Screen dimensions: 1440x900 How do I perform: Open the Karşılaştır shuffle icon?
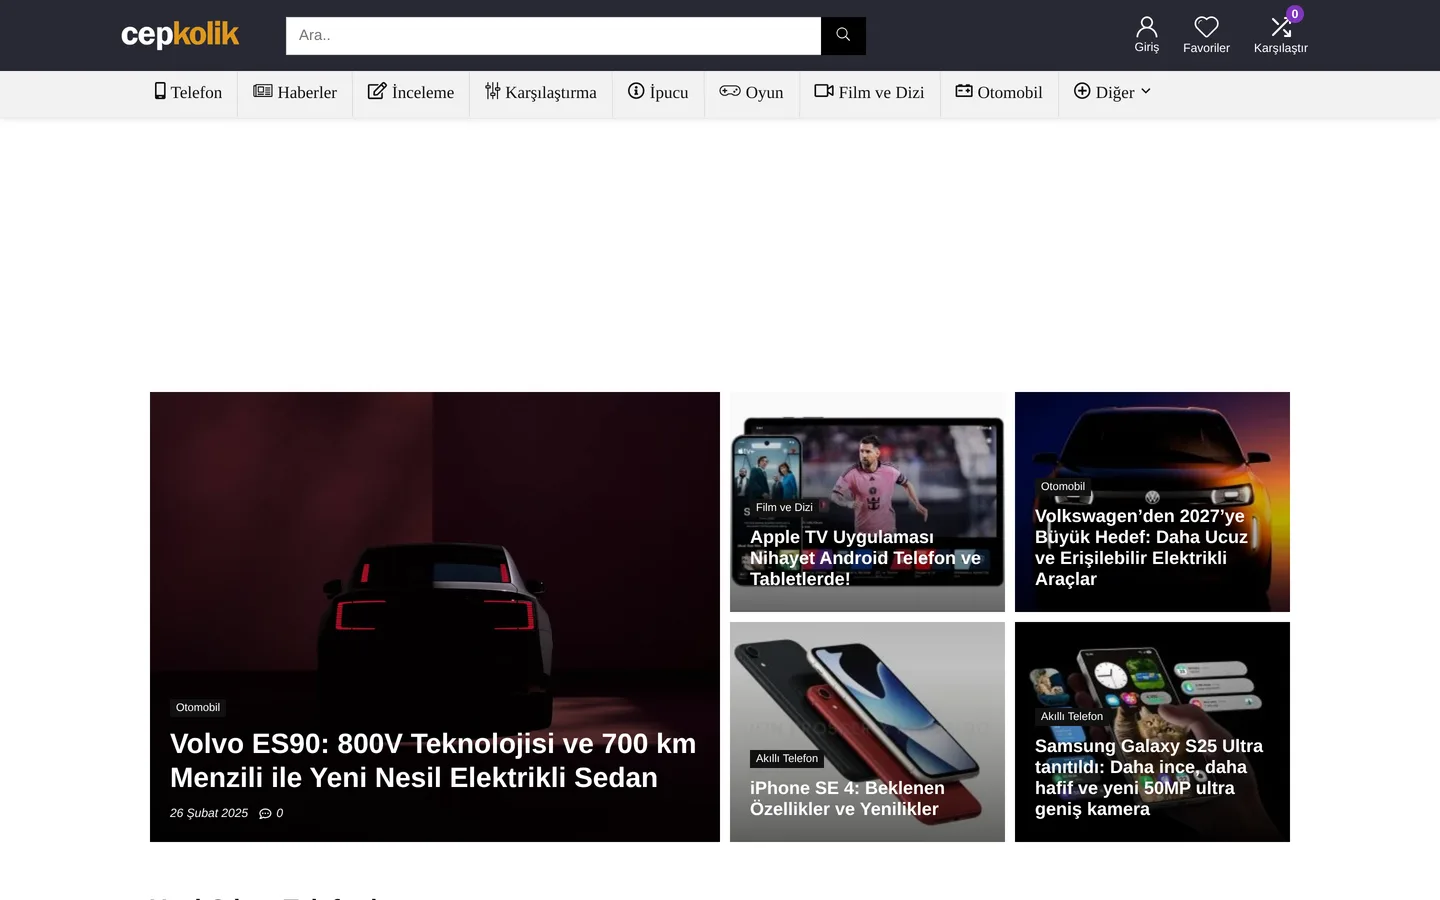(x=1280, y=27)
